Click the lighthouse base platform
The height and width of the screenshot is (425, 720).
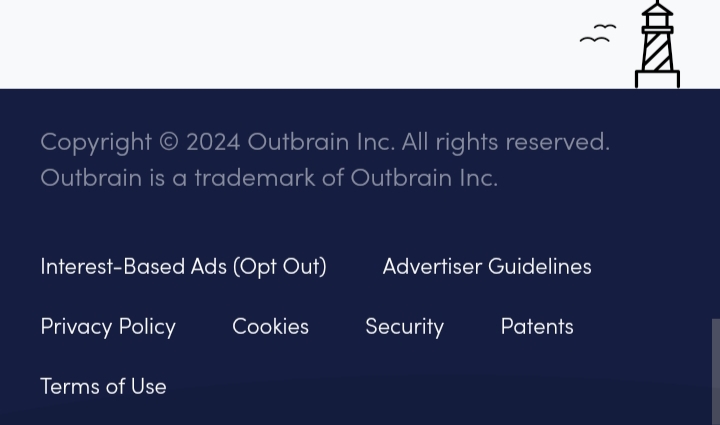coord(657,79)
